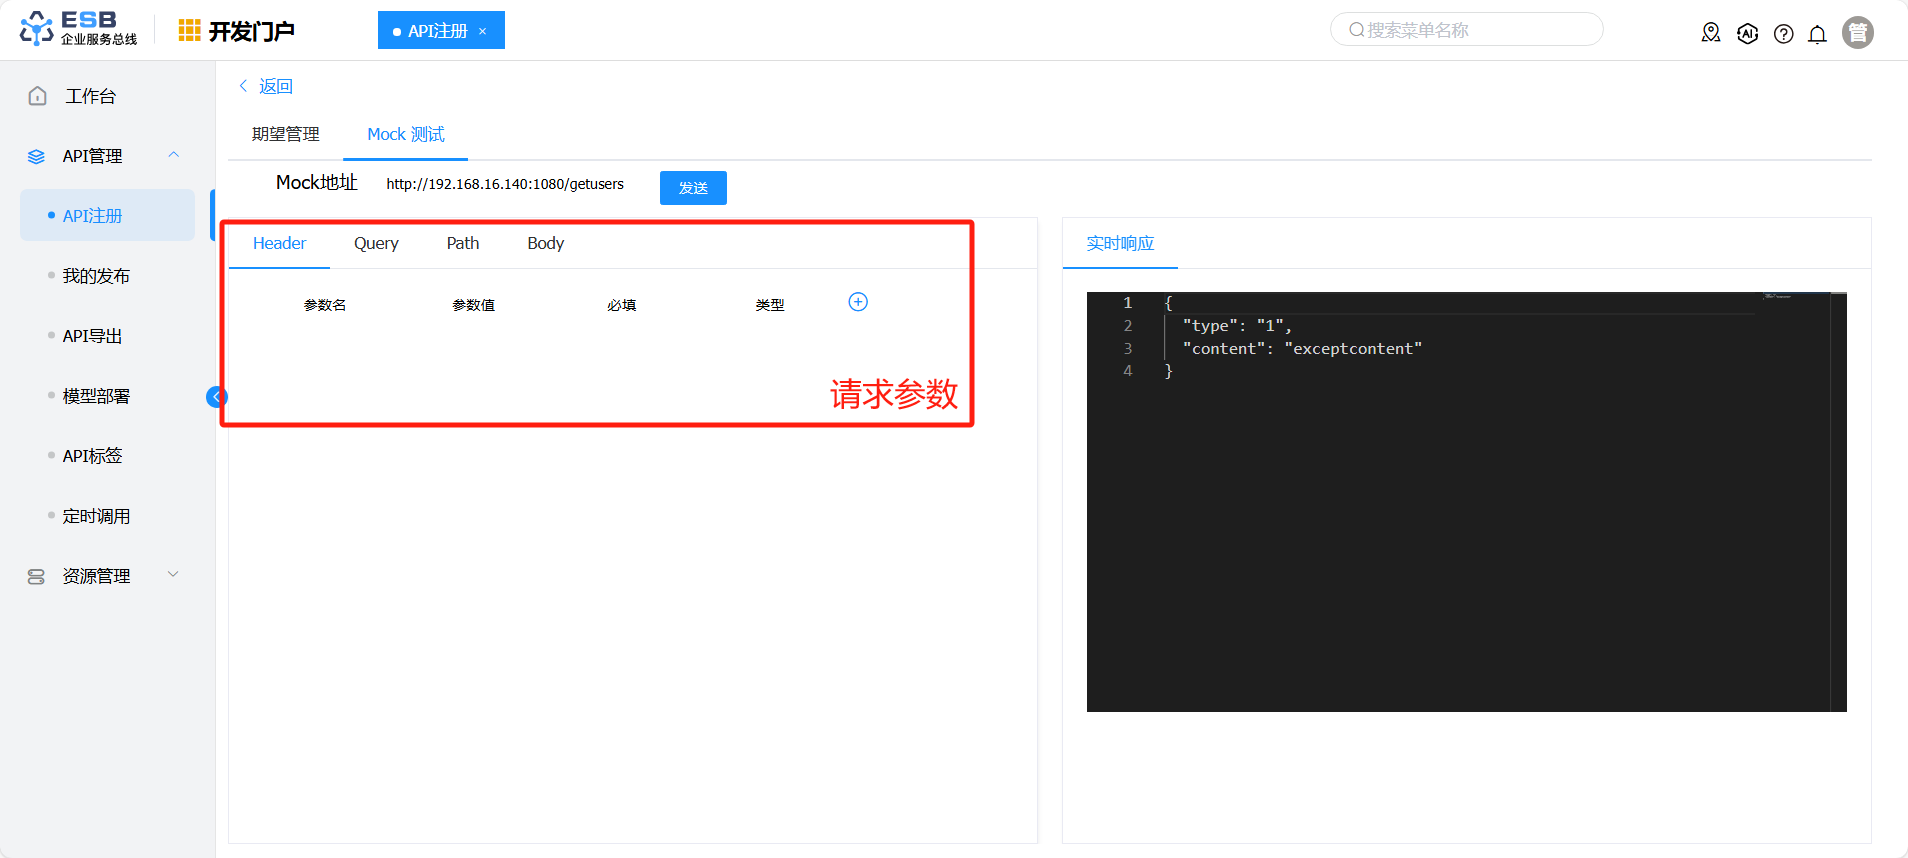Collapse the API管理 menu group
Screen dimensions: 1908x858
[173, 155]
